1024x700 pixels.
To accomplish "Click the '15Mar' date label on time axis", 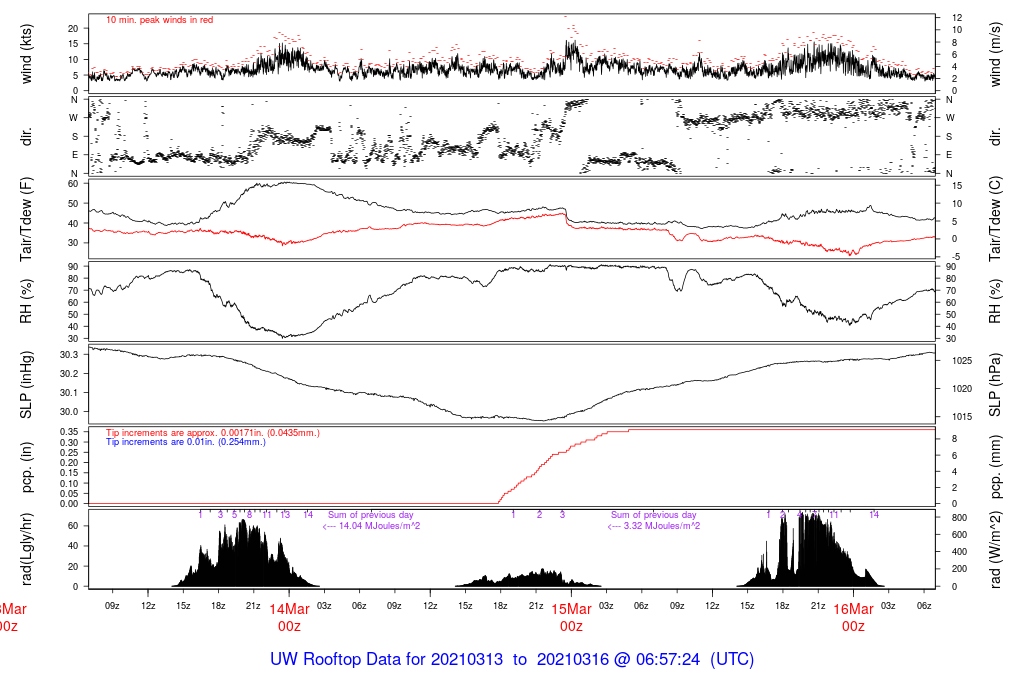I will point(571,609).
